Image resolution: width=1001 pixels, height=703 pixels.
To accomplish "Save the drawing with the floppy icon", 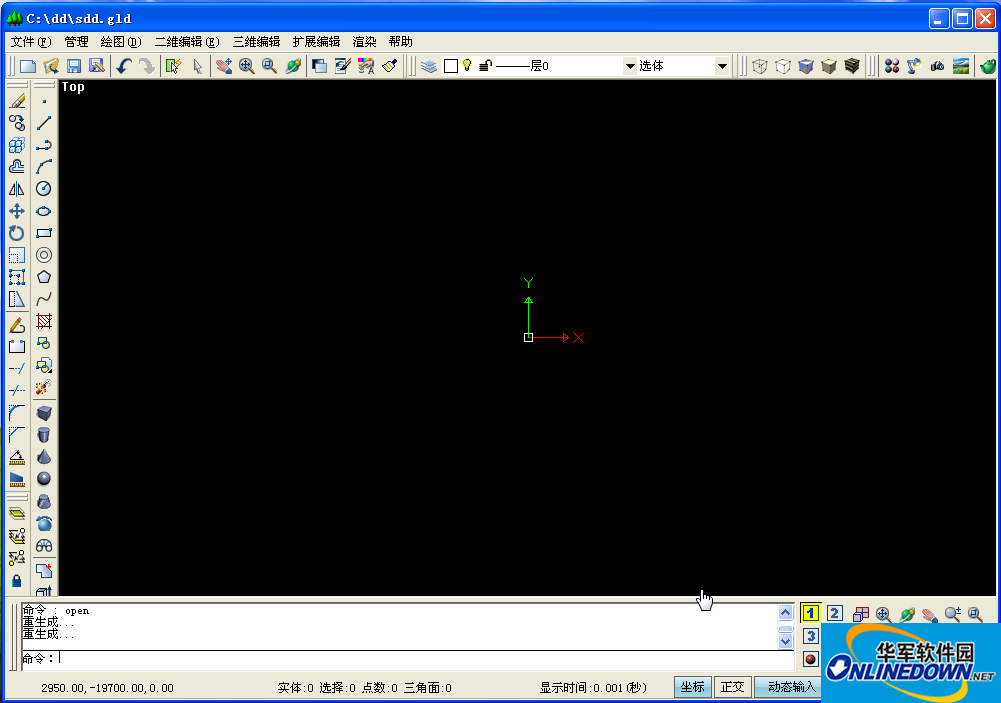I will pyautogui.click(x=74, y=66).
